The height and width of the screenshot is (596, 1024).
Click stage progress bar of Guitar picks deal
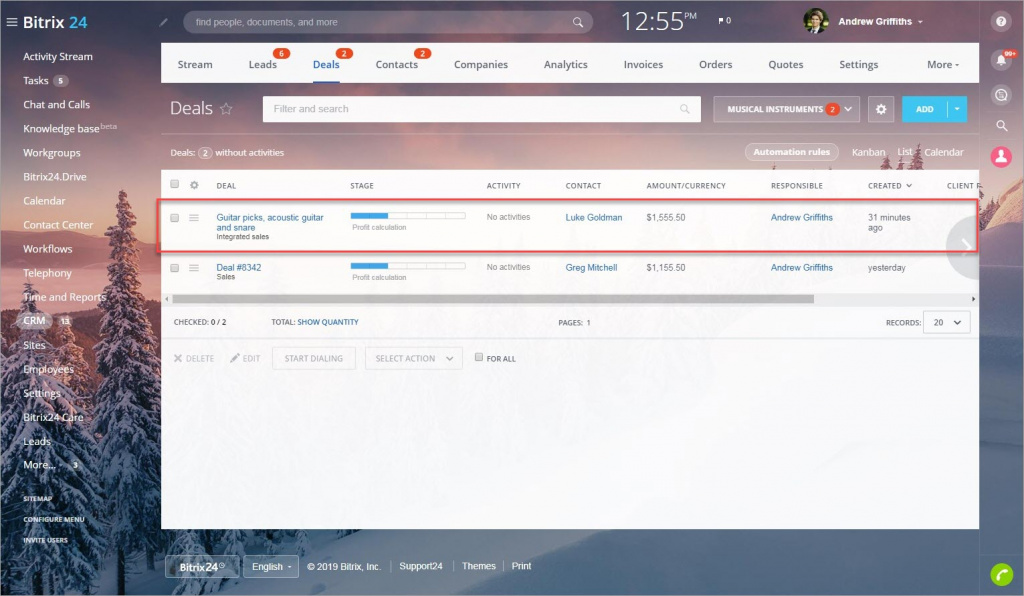(x=407, y=215)
